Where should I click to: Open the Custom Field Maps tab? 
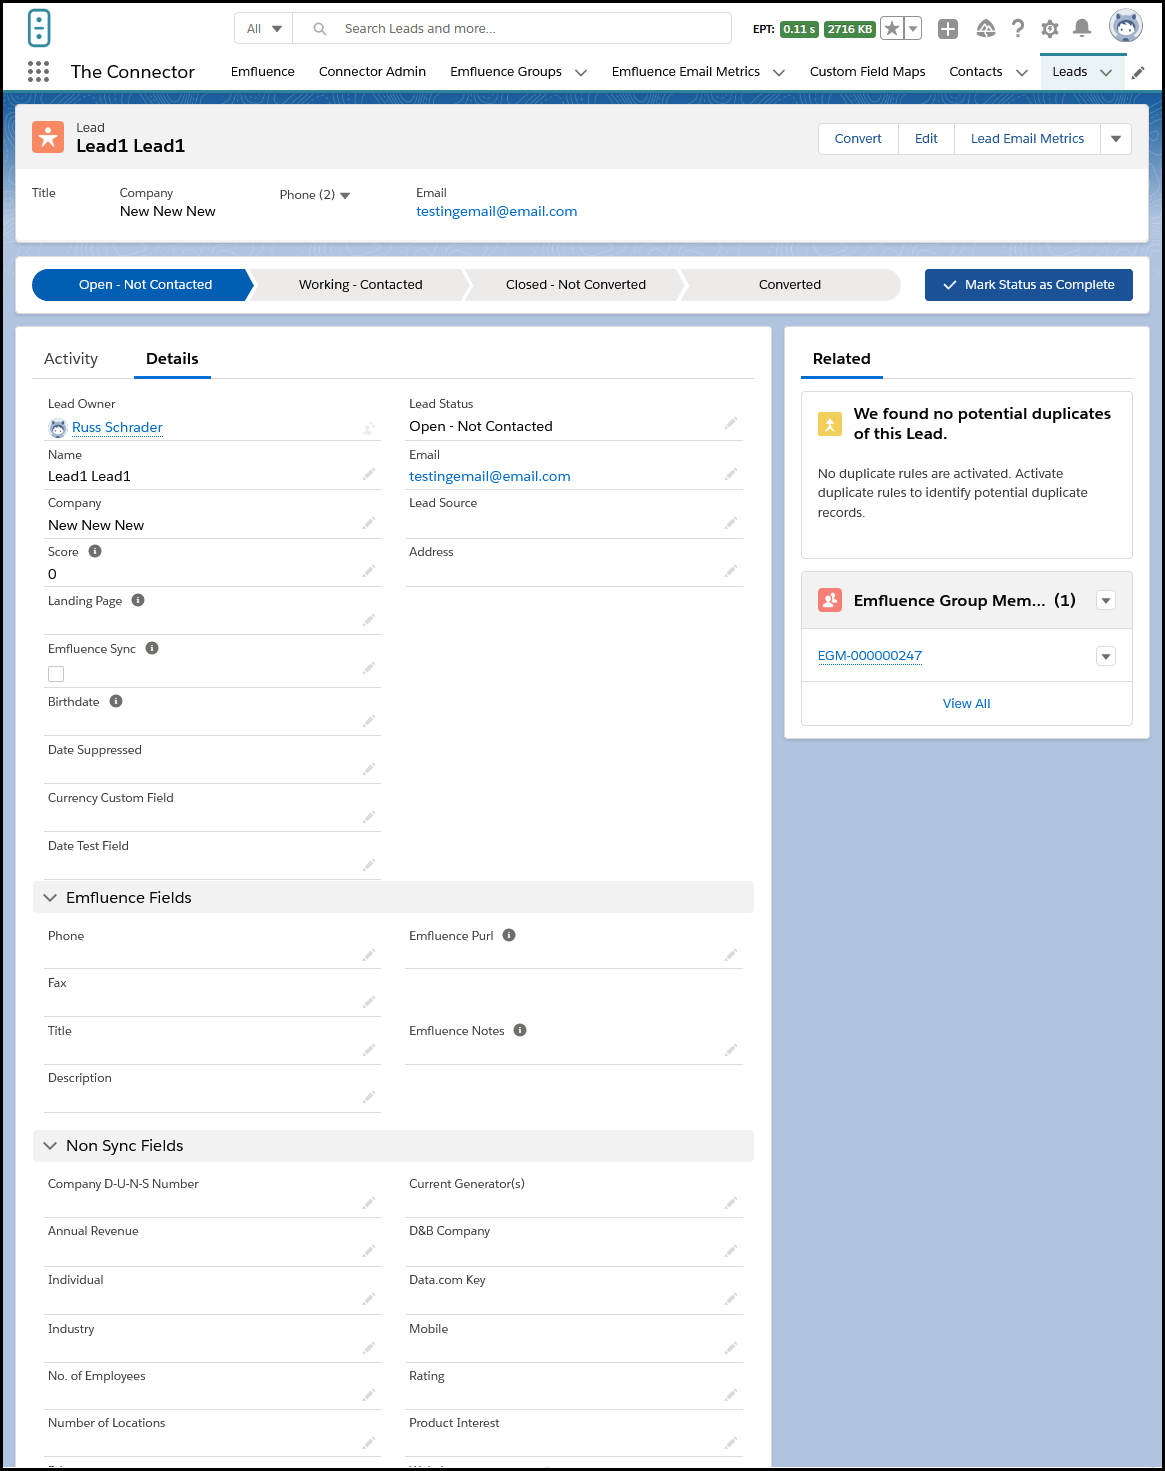click(867, 72)
